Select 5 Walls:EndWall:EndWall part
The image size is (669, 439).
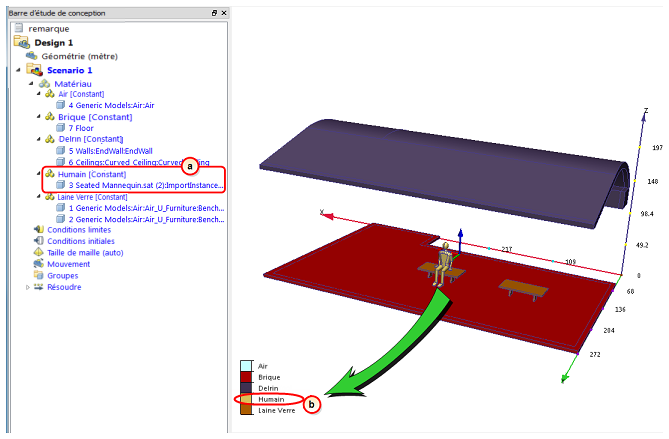point(111,151)
